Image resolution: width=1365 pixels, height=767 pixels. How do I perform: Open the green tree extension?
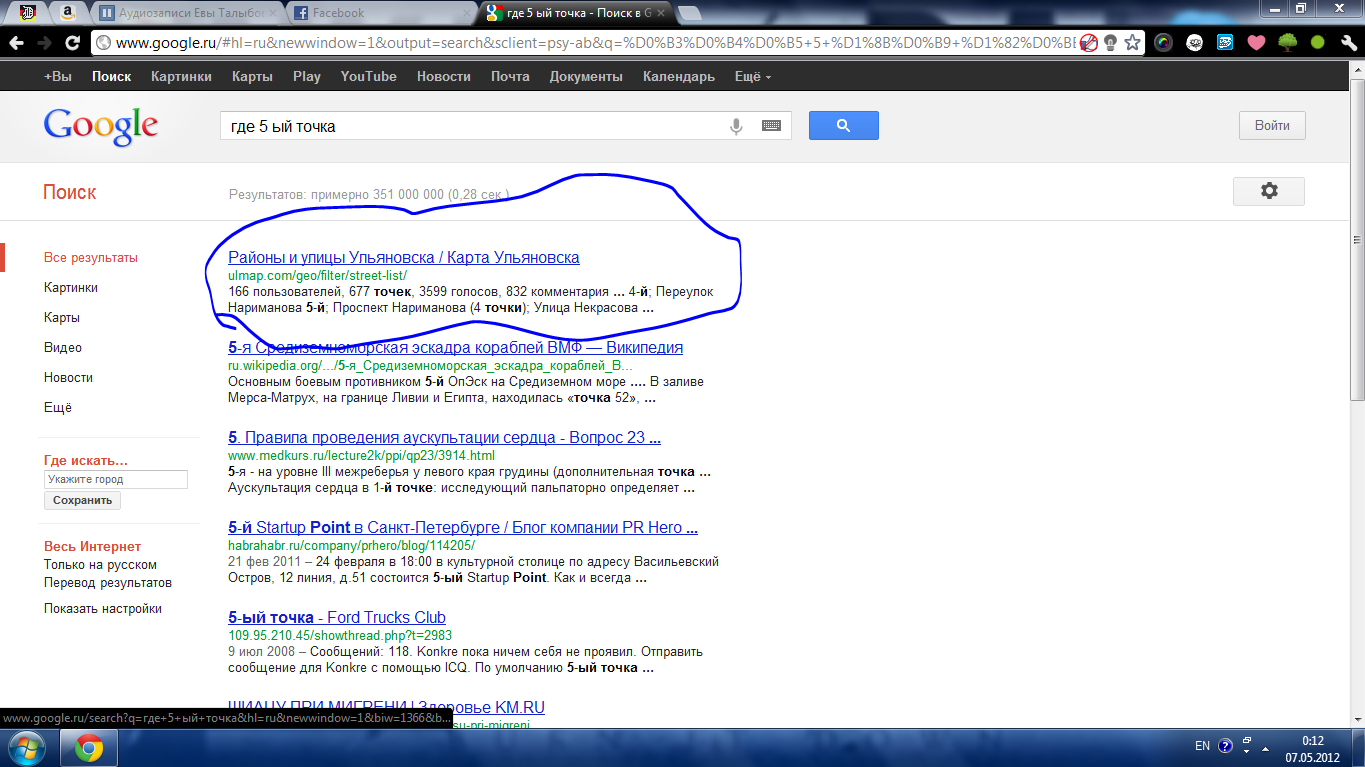pyautogui.click(x=1287, y=43)
